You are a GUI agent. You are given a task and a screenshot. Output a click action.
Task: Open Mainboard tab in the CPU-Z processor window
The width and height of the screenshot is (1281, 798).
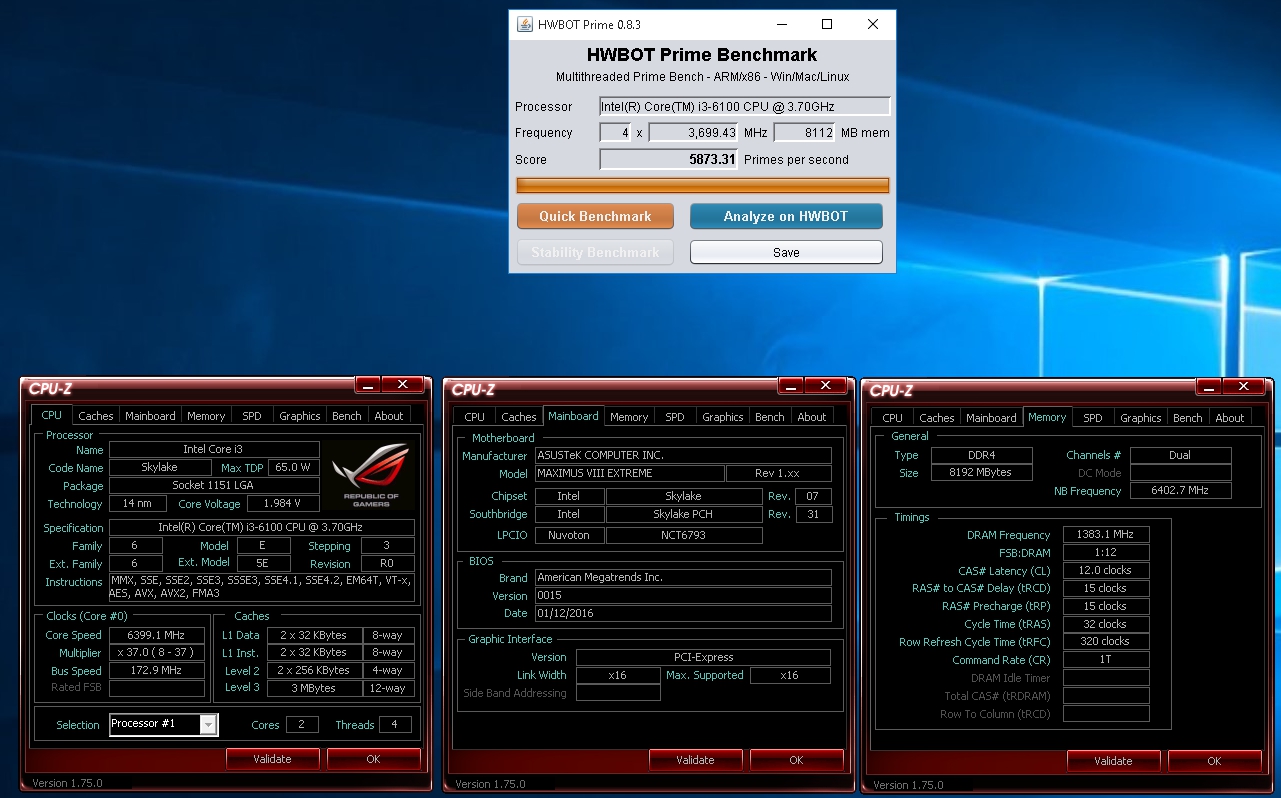click(150, 416)
